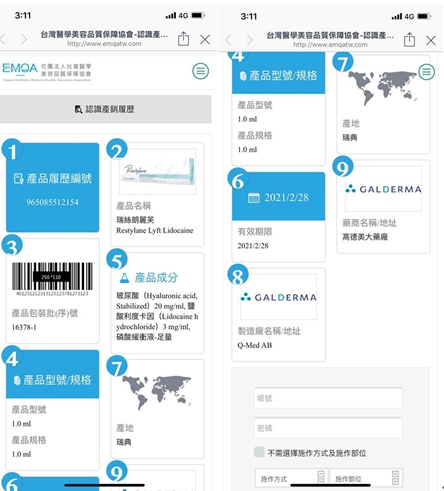Close the browser page in left screenshot
This screenshot has width=444, height=491.
[205, 39]
